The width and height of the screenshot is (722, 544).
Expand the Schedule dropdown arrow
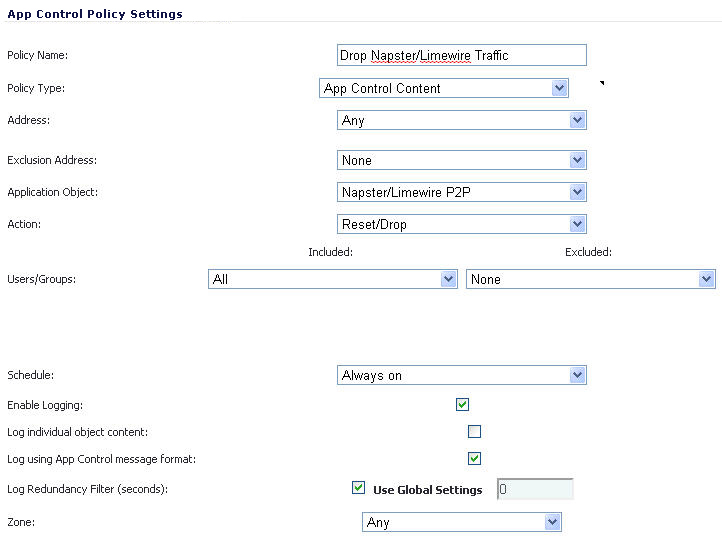(x=577, y=375)
